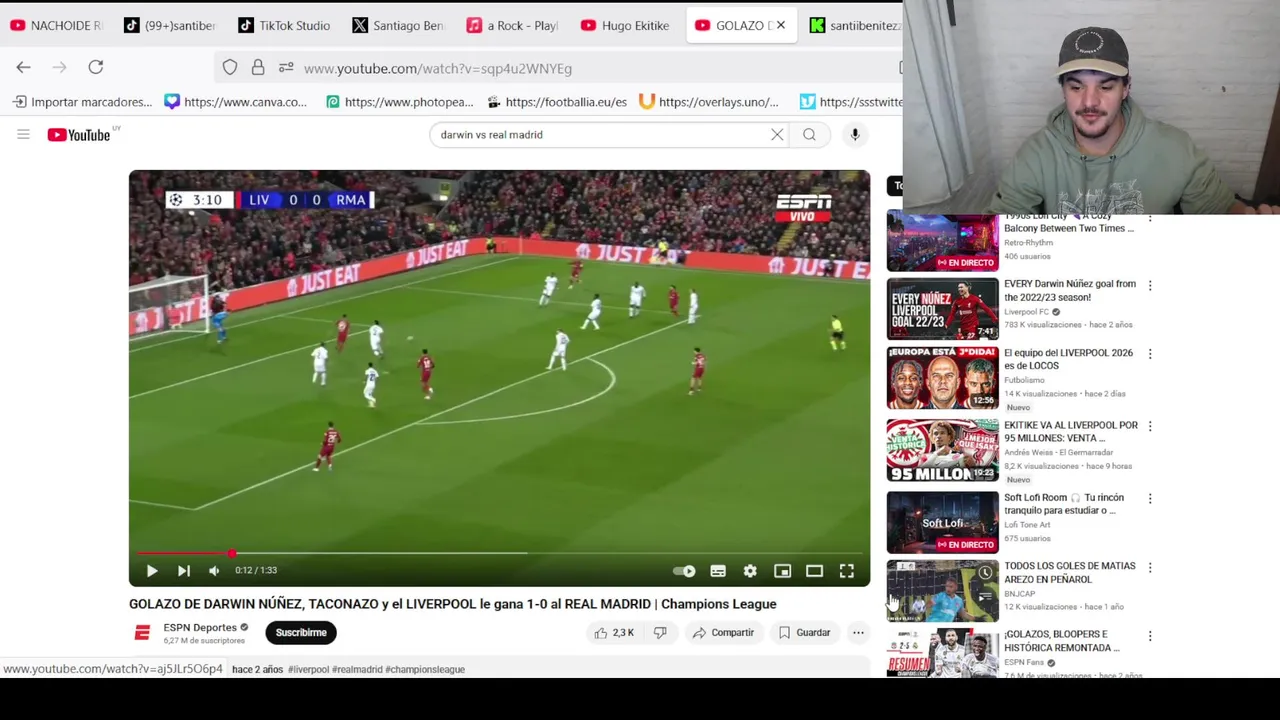
Task: Open ESPN Deportes channel name link
Action: [x=200, y=627]
